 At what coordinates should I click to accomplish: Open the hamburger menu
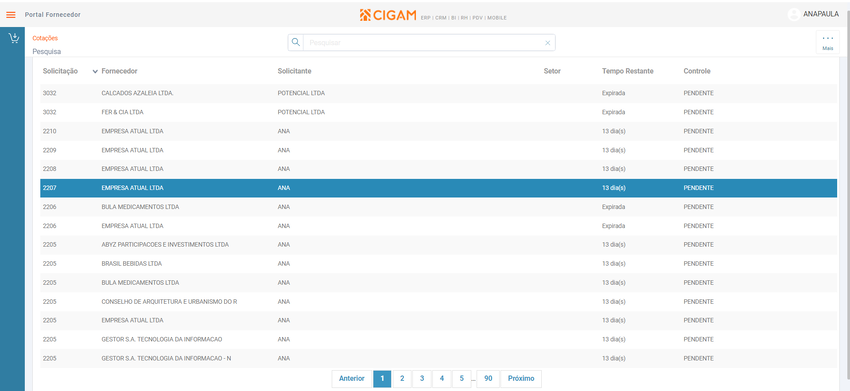click(11, 15)
